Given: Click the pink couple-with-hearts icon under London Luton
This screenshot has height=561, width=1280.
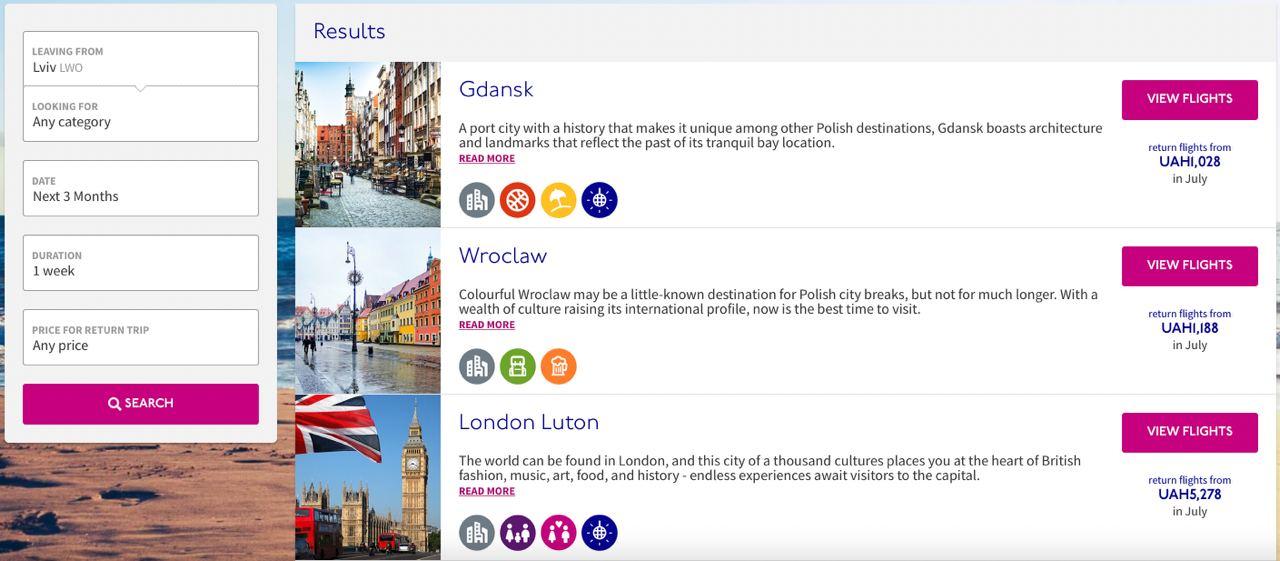Looking at the screenshot, I should [559, 533].
